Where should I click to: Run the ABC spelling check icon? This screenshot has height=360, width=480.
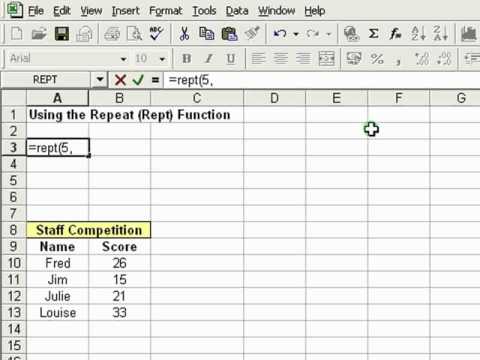click(x=156, y=34)
